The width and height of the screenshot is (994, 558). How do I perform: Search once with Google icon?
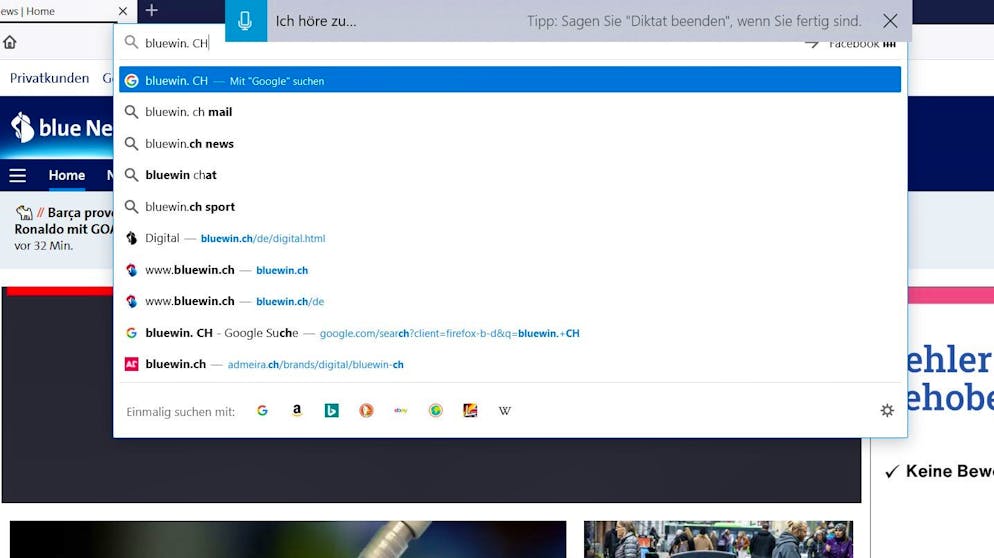coord(262,411)
